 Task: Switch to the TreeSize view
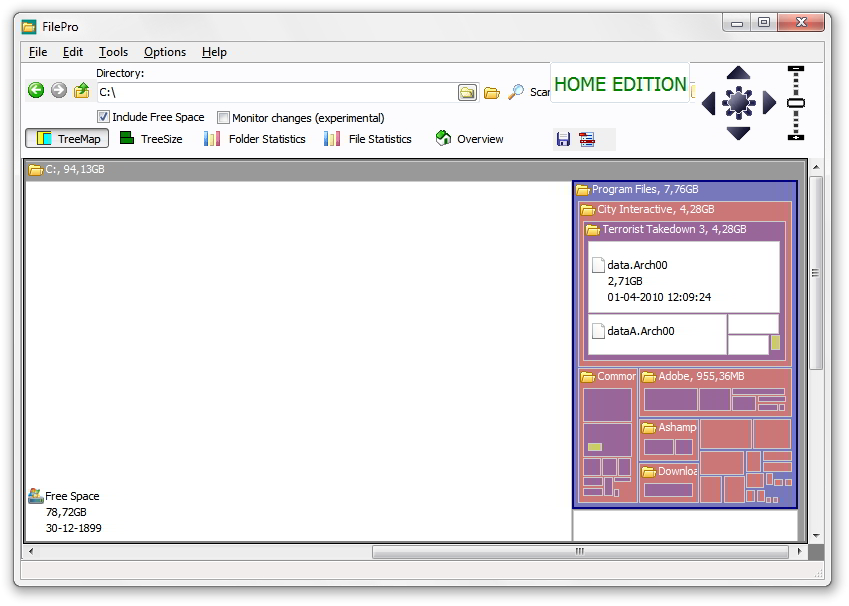coord(151,139)
